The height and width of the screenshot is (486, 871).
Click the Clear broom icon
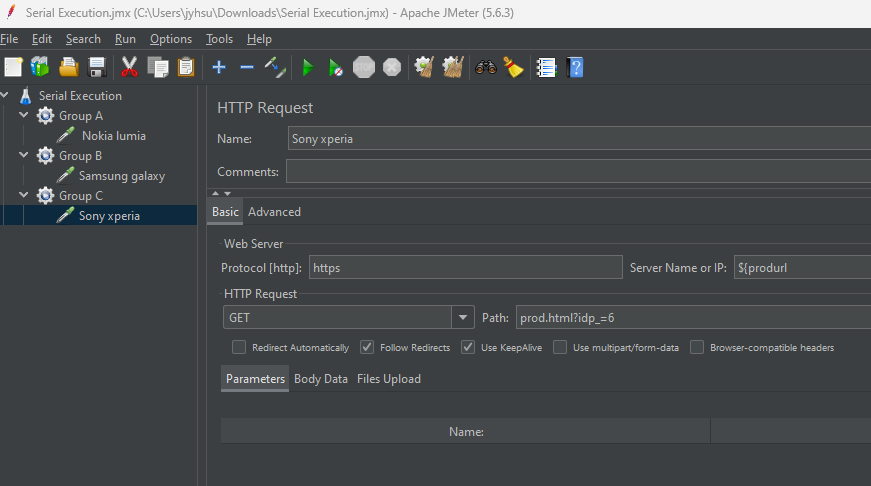click(424, 67)
